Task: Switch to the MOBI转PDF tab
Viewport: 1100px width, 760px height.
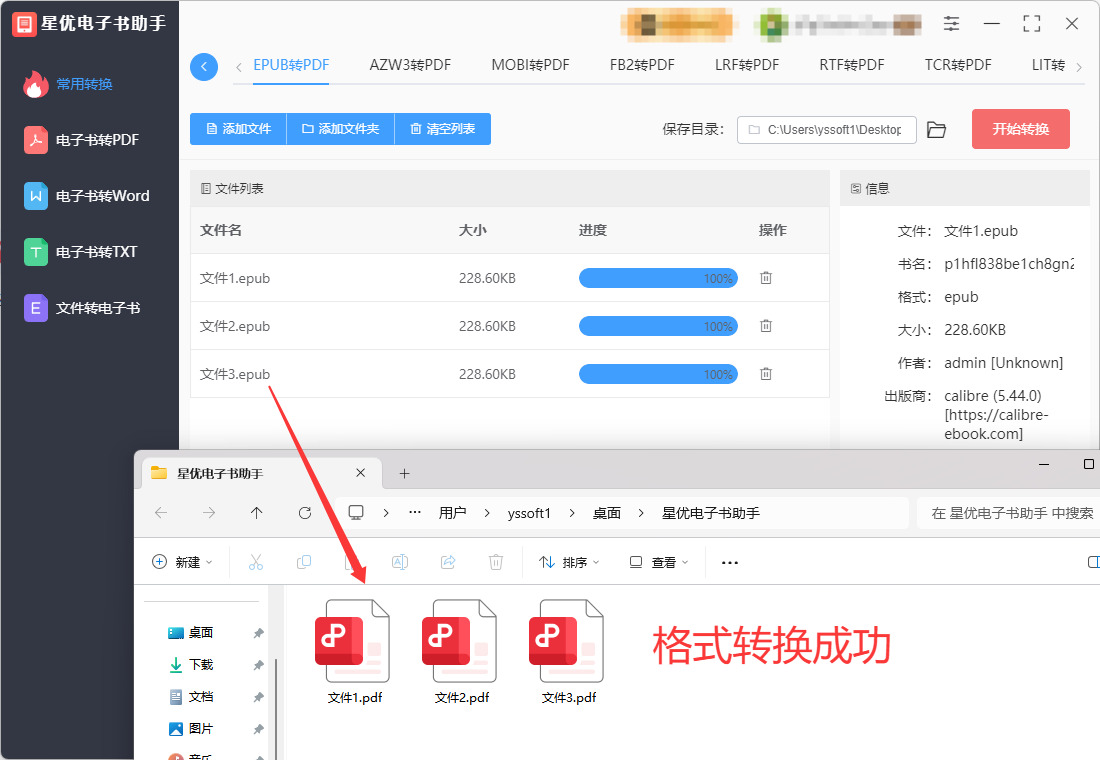Action: click(530, 65)
